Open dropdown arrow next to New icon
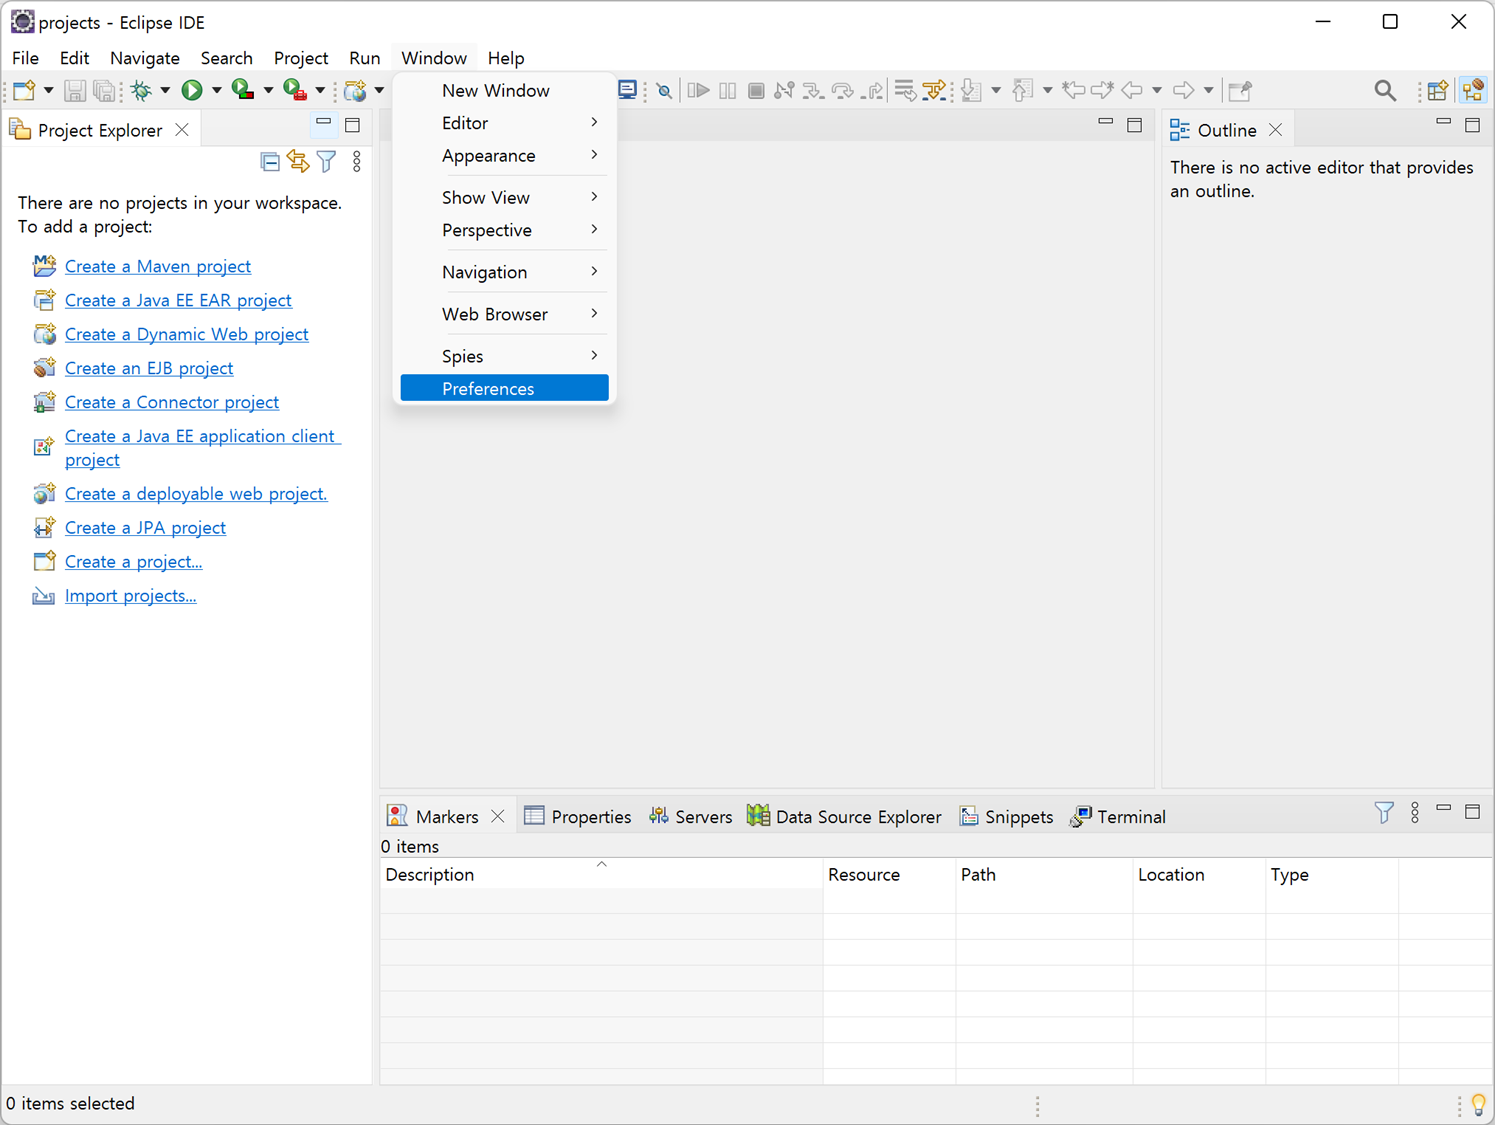 48,91
